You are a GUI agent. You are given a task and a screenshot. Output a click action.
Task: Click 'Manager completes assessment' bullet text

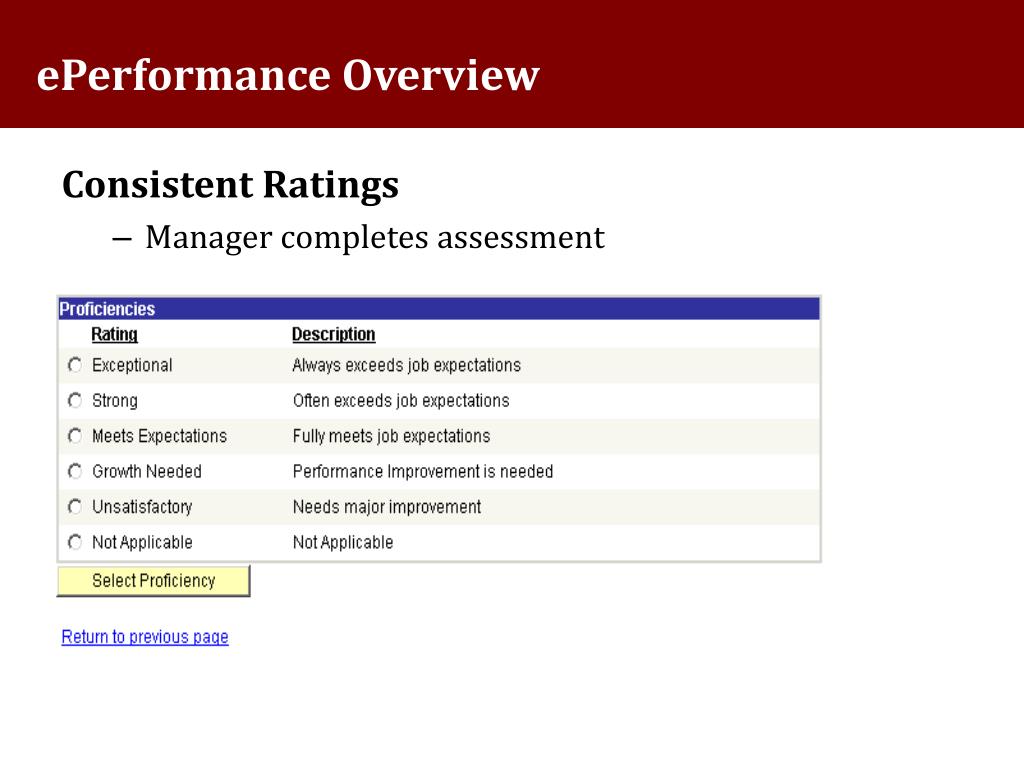pyautogui.click(x=375, y=238)
